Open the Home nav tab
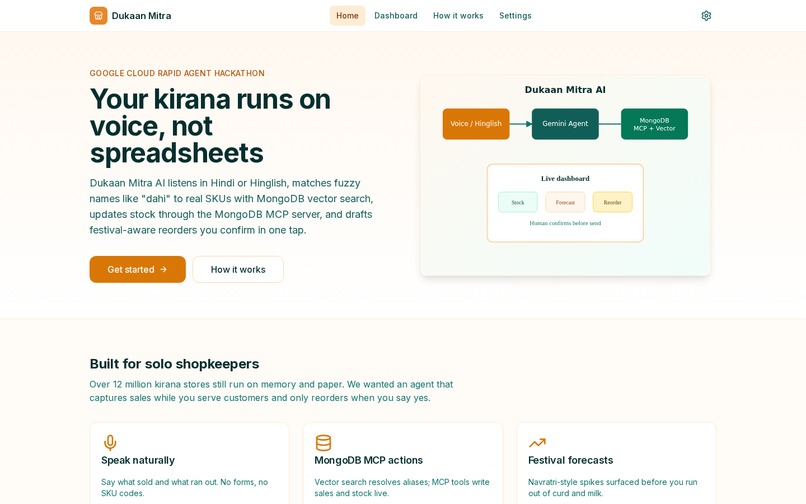 pos(347,15)
